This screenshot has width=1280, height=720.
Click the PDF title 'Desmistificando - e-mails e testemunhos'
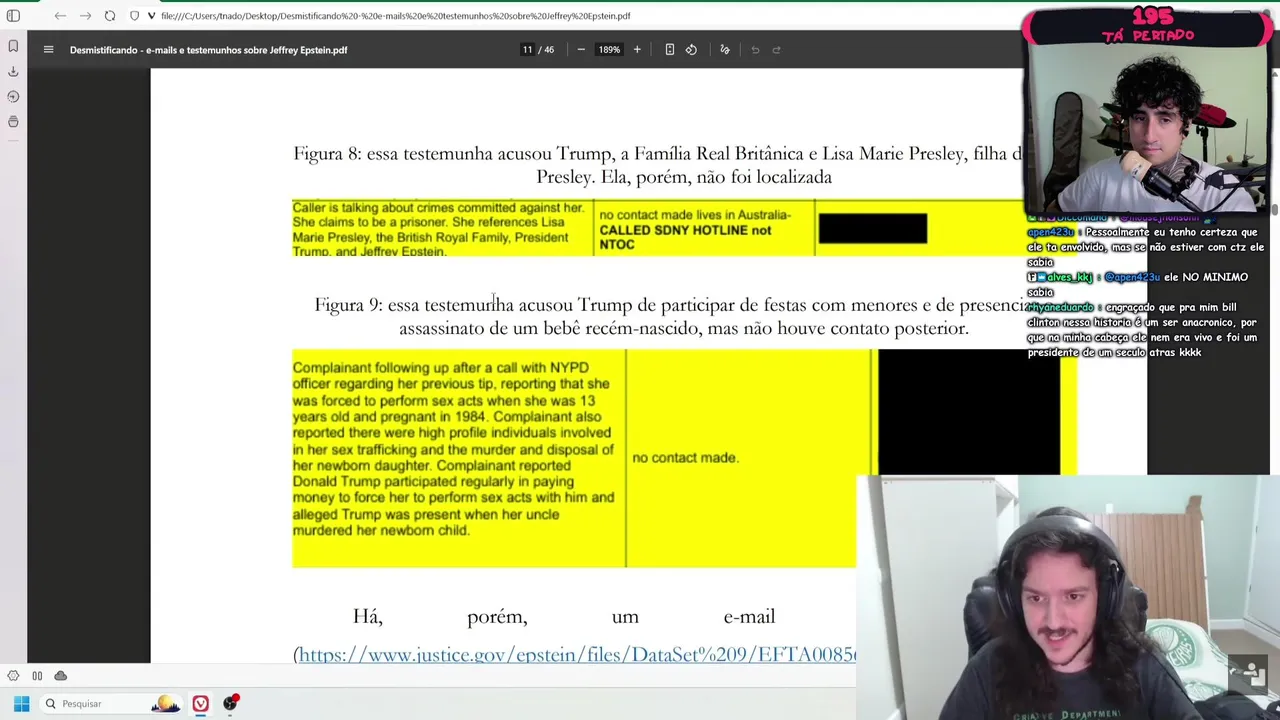coord(208,49)
